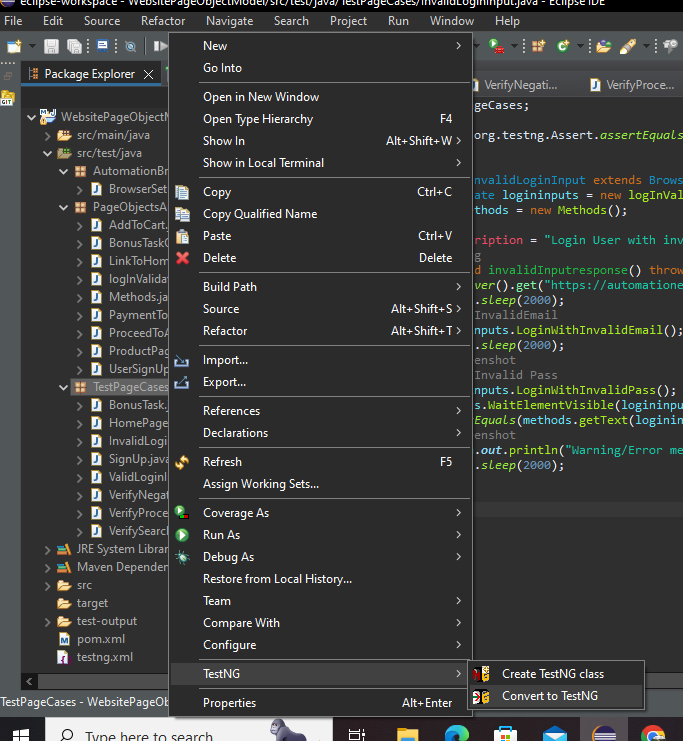
Task: Expand the JRE System Library node
Action: (x=48, y=549)
